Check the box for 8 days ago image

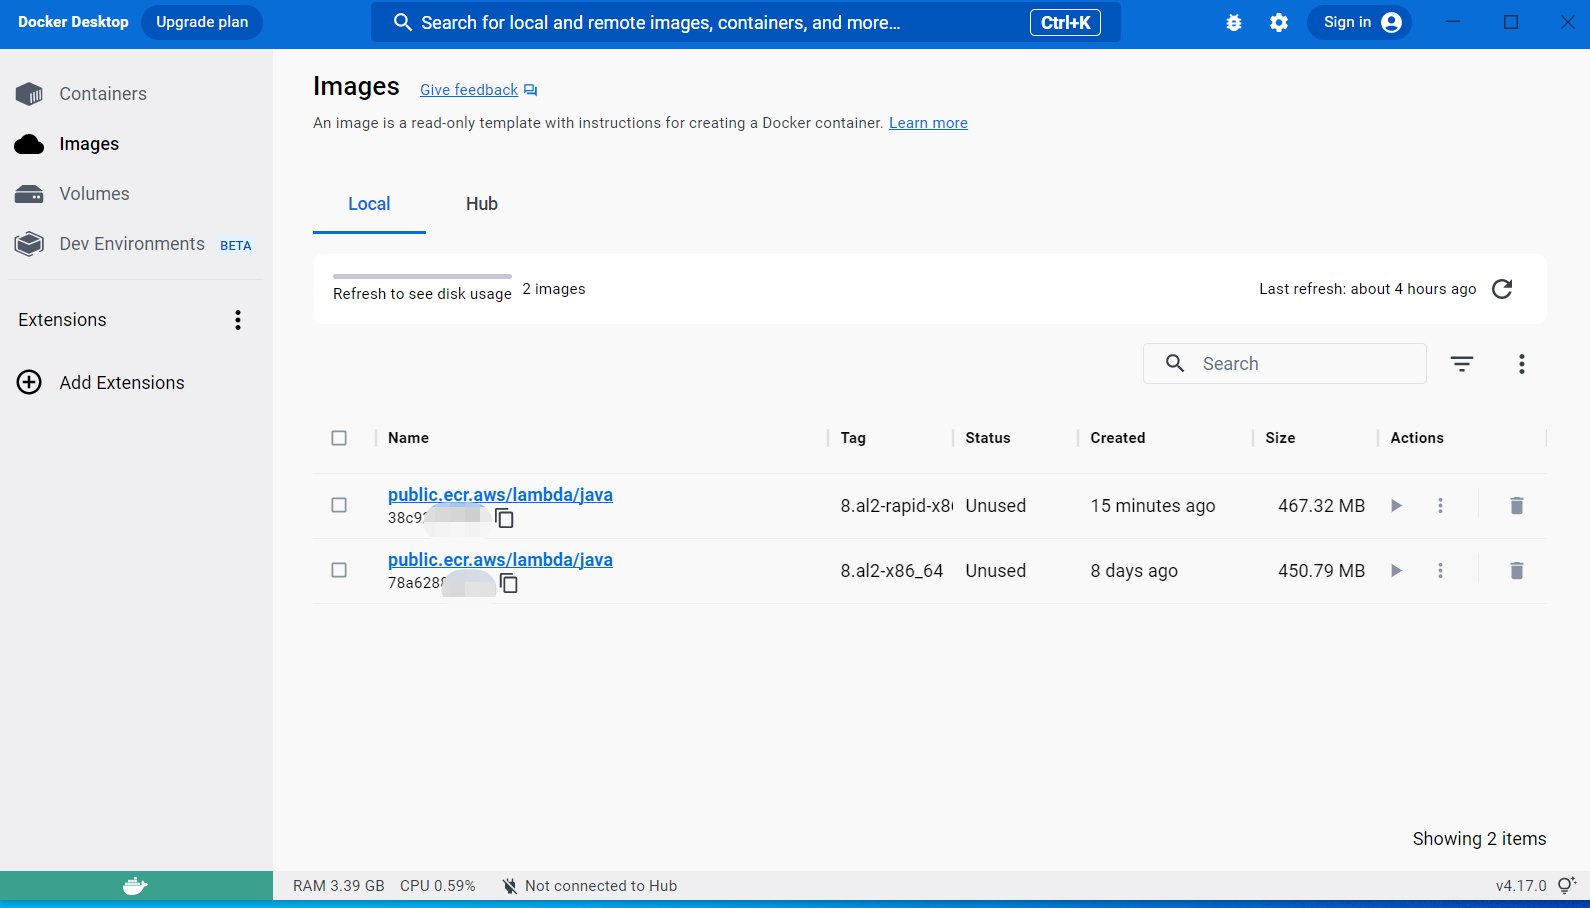click(x=339, y=571)
